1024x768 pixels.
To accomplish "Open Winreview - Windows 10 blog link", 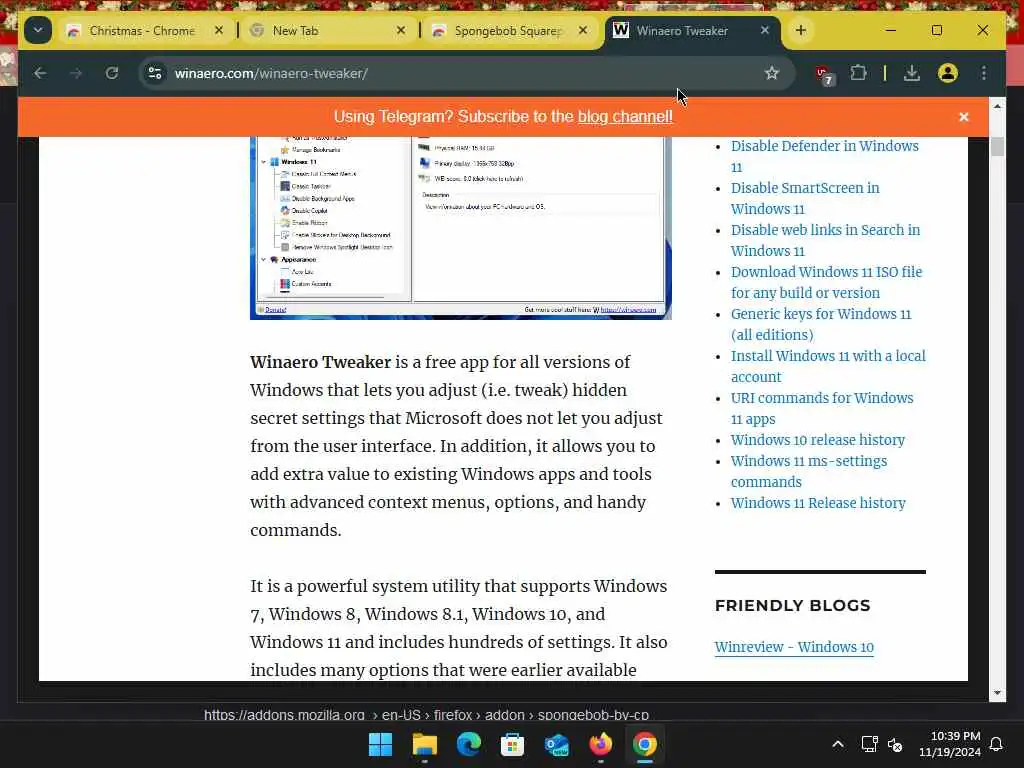I will (x=794, y=647).
